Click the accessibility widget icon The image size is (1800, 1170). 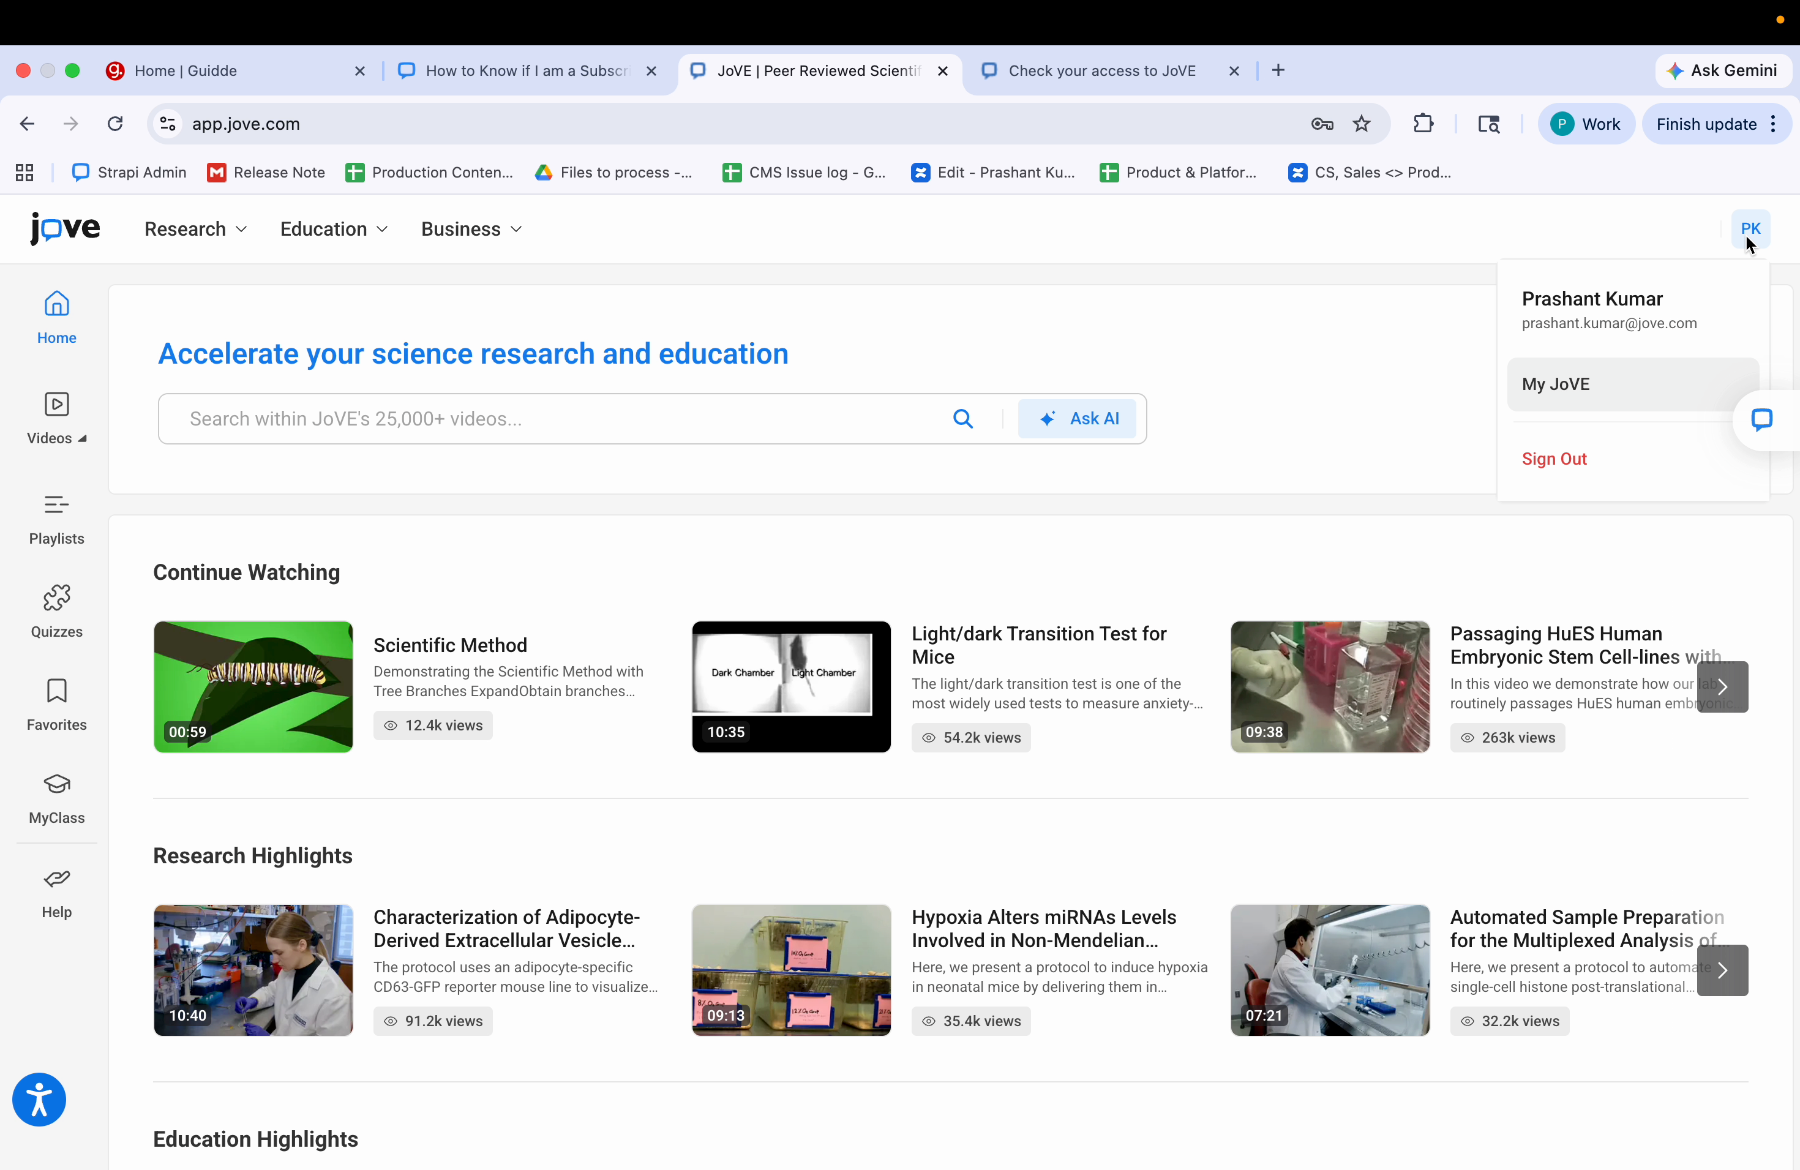coord(39,1100)
